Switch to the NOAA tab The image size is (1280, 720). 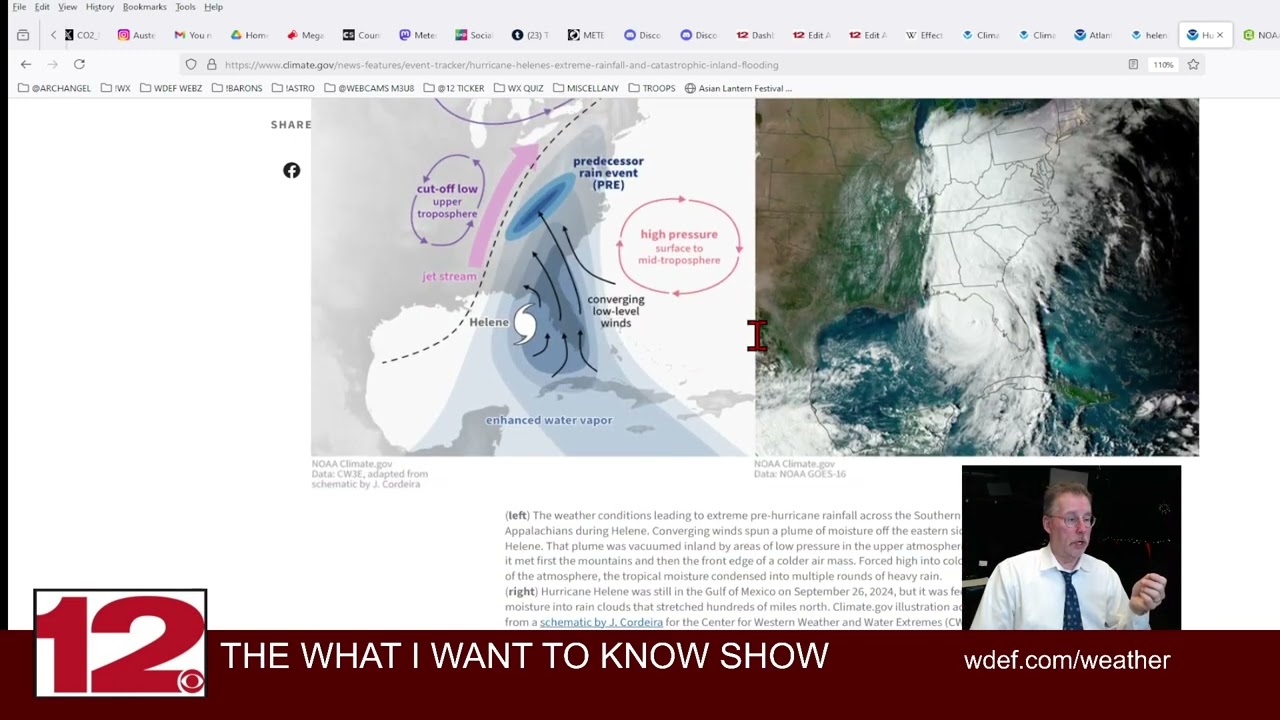click(1260, 35)
